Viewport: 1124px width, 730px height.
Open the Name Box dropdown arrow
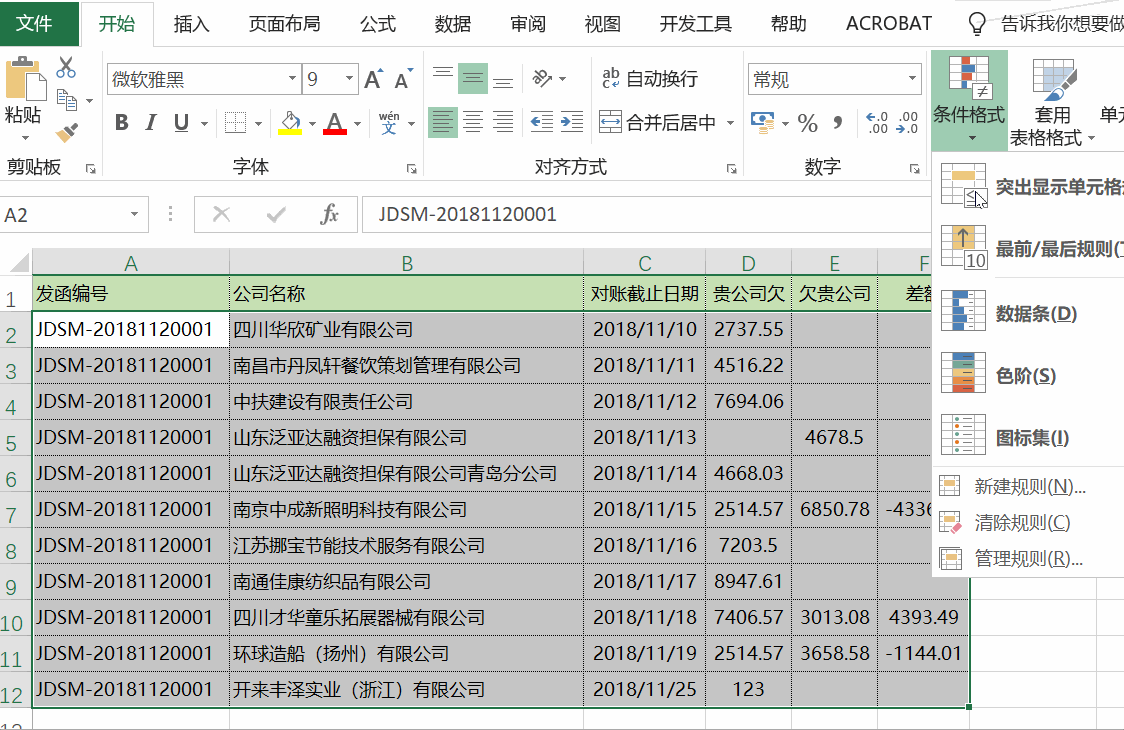tap(134, 214)
